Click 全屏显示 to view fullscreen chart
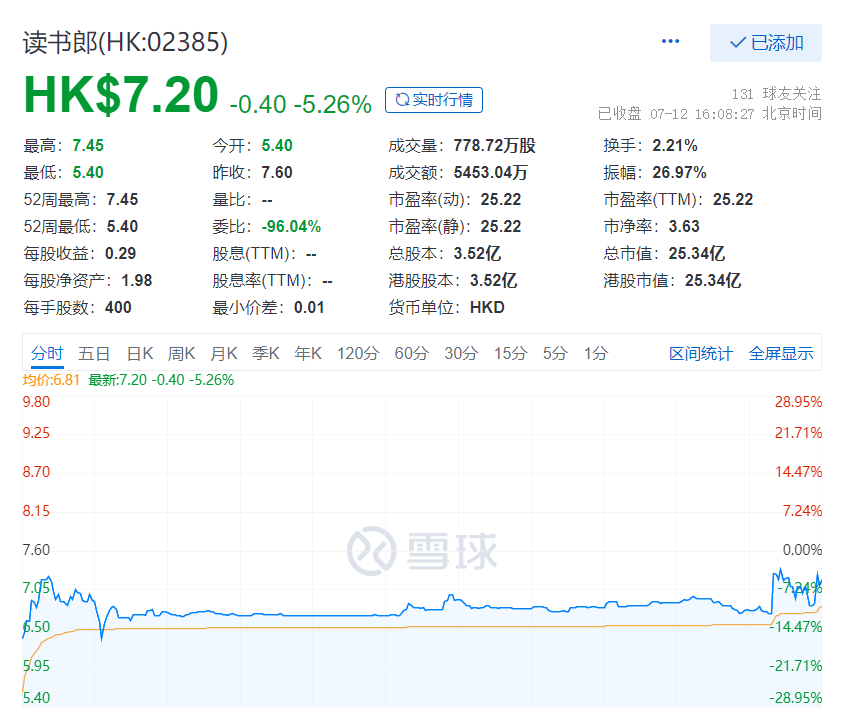This screenshot has width=867, height=709. [x=781, y=353]
